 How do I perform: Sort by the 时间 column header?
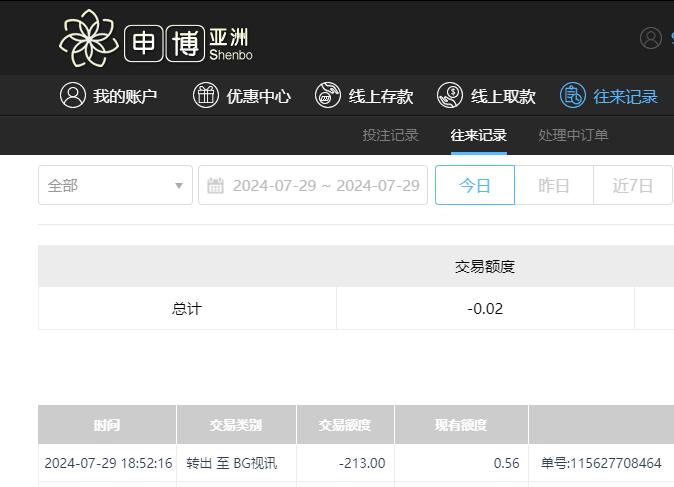107,425
